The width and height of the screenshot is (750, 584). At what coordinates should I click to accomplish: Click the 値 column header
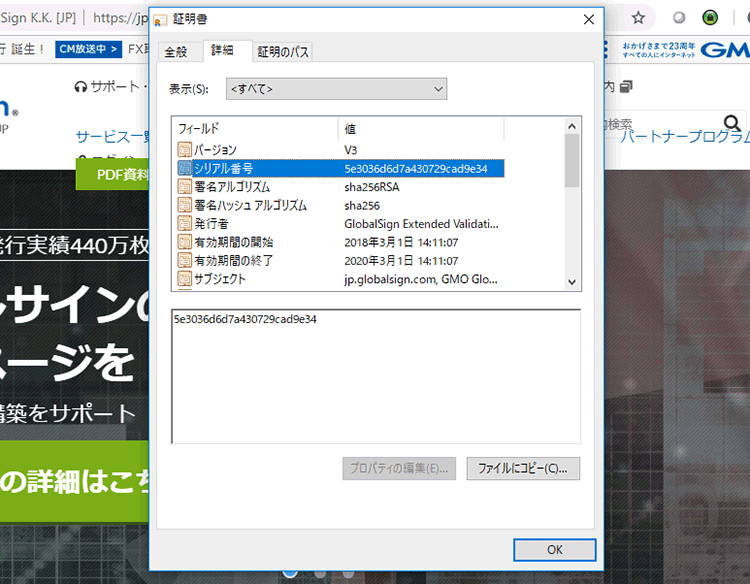pos(420,128)
